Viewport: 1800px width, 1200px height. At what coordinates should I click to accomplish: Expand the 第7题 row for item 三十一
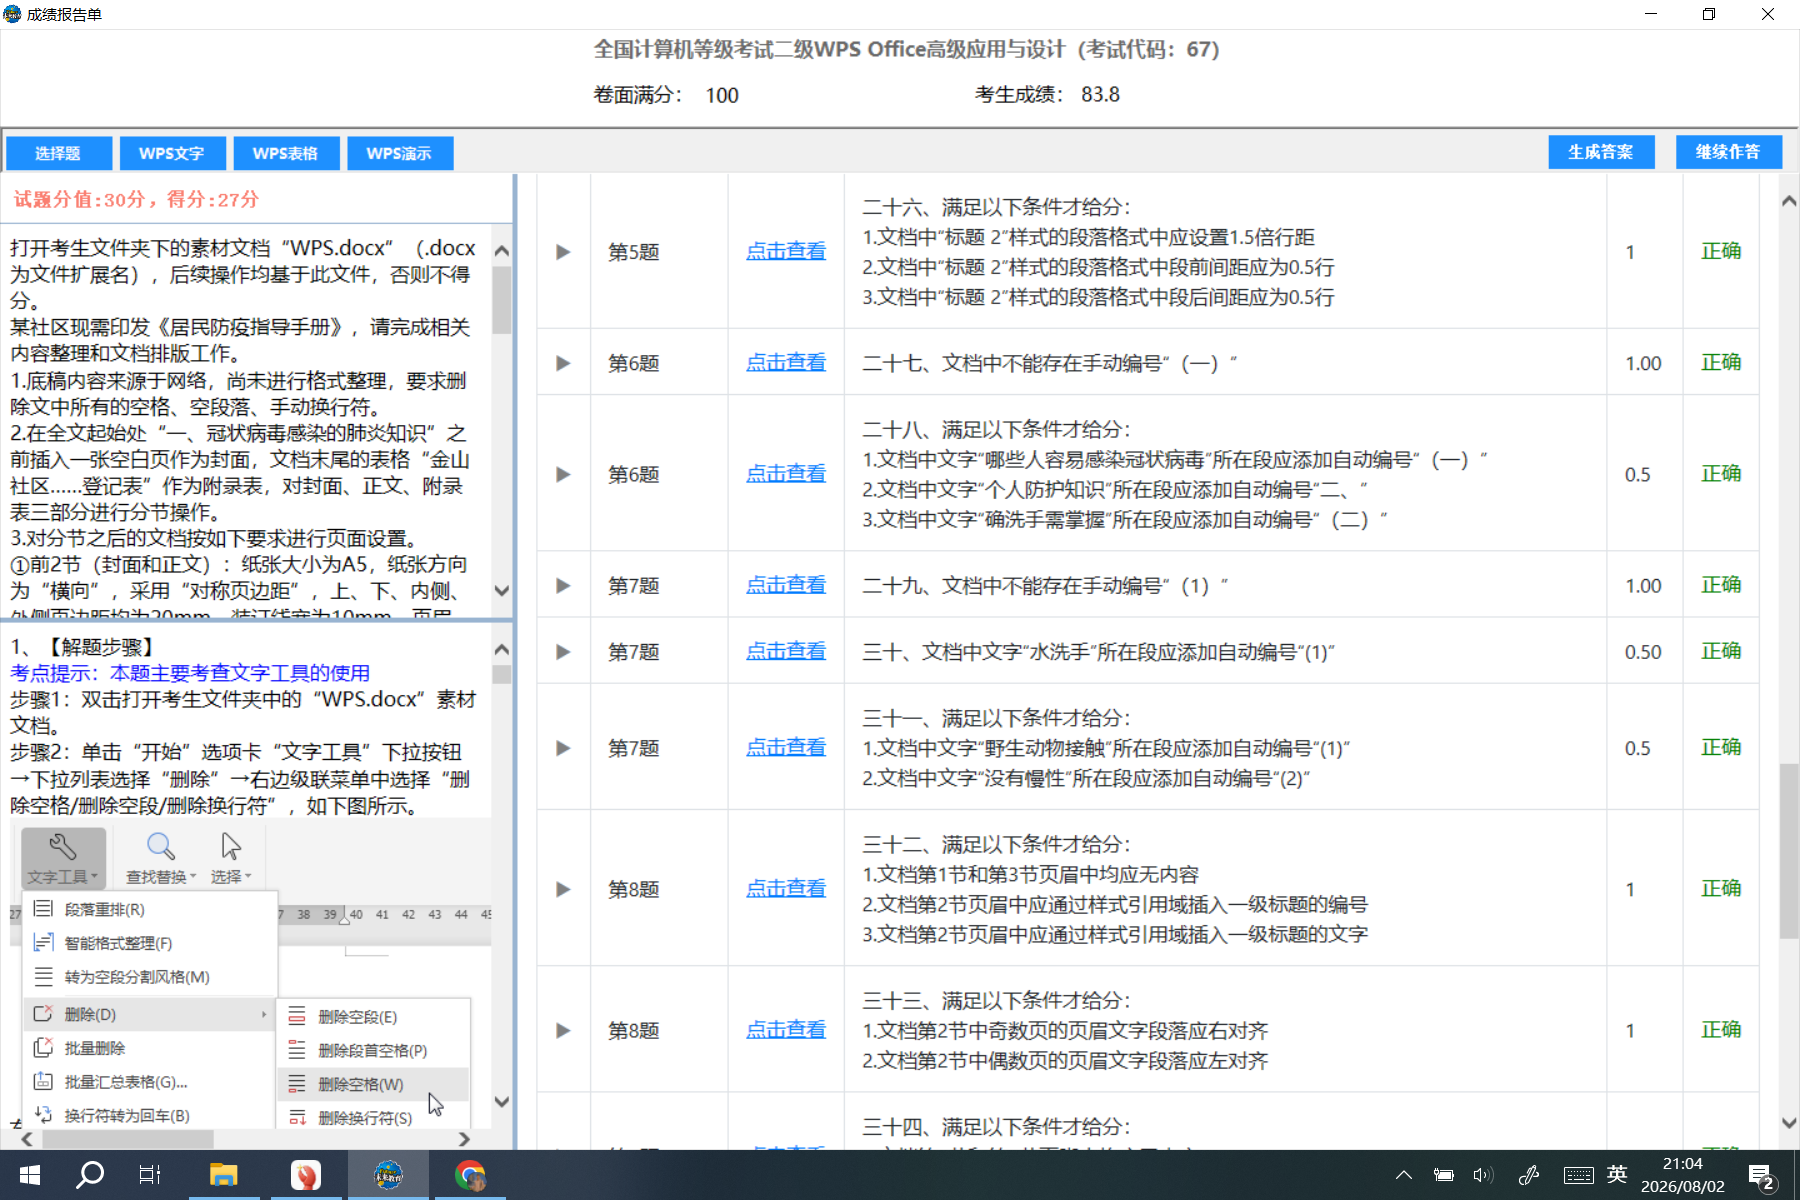pos(563,748)
